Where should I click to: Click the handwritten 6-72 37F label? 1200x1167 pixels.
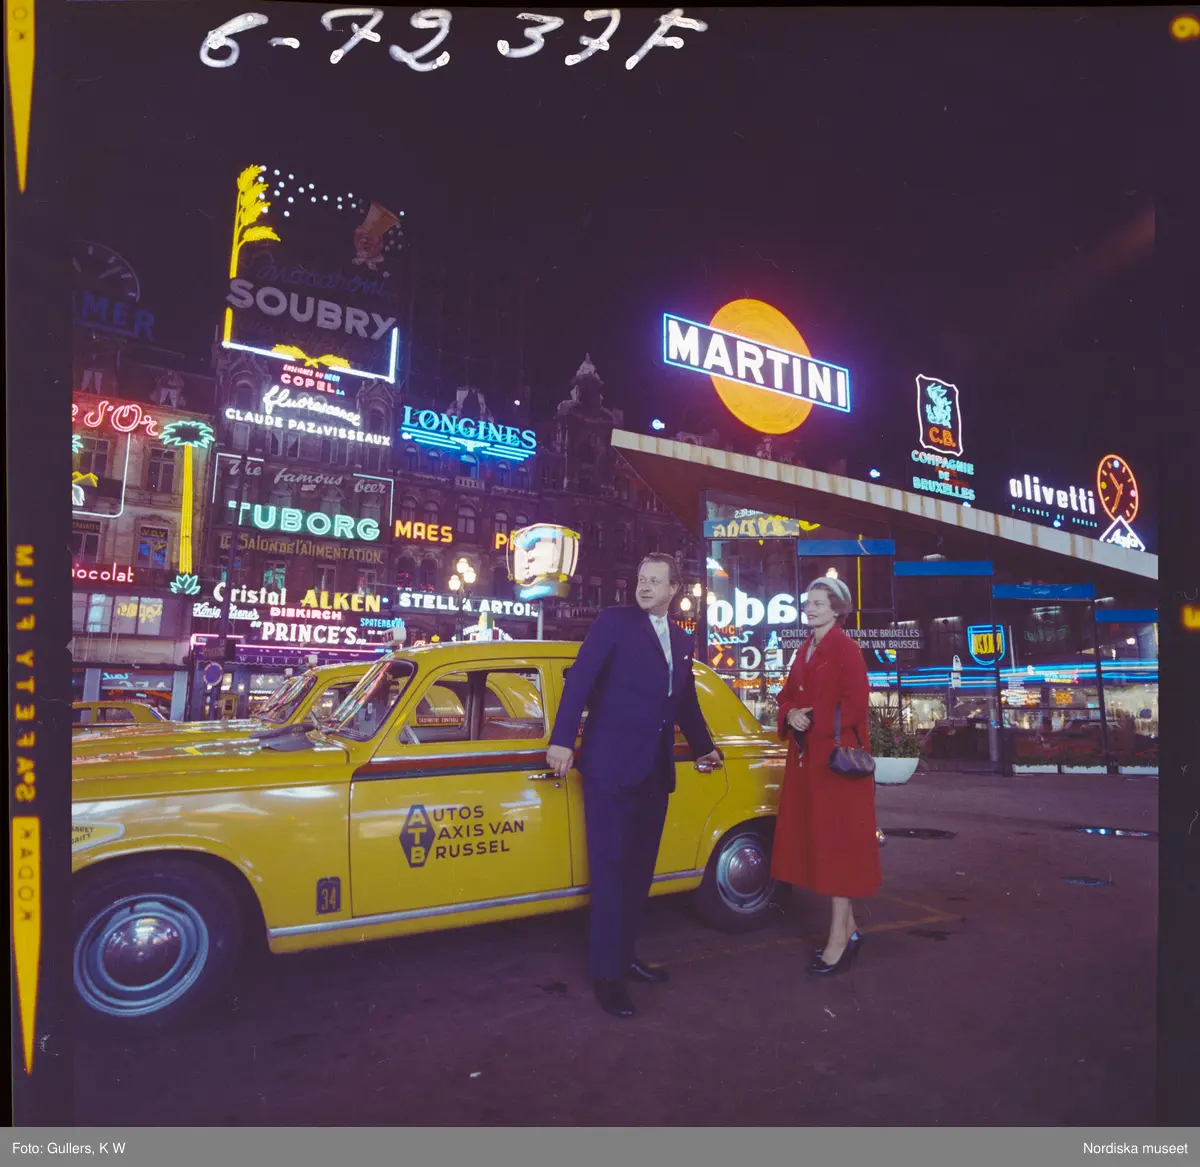click(453, 40)
